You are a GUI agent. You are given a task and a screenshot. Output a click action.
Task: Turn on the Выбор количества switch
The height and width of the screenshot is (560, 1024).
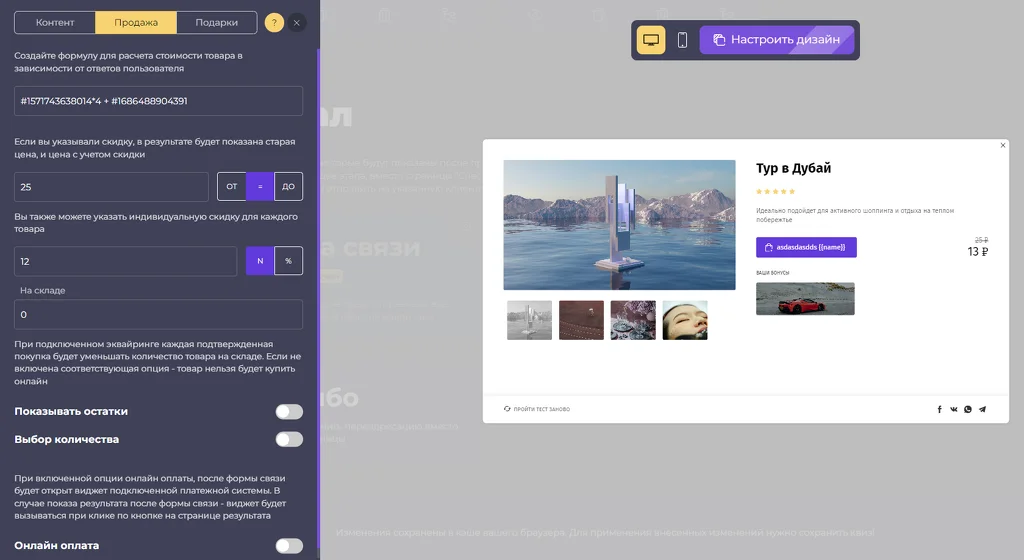[x=289, y=439]
